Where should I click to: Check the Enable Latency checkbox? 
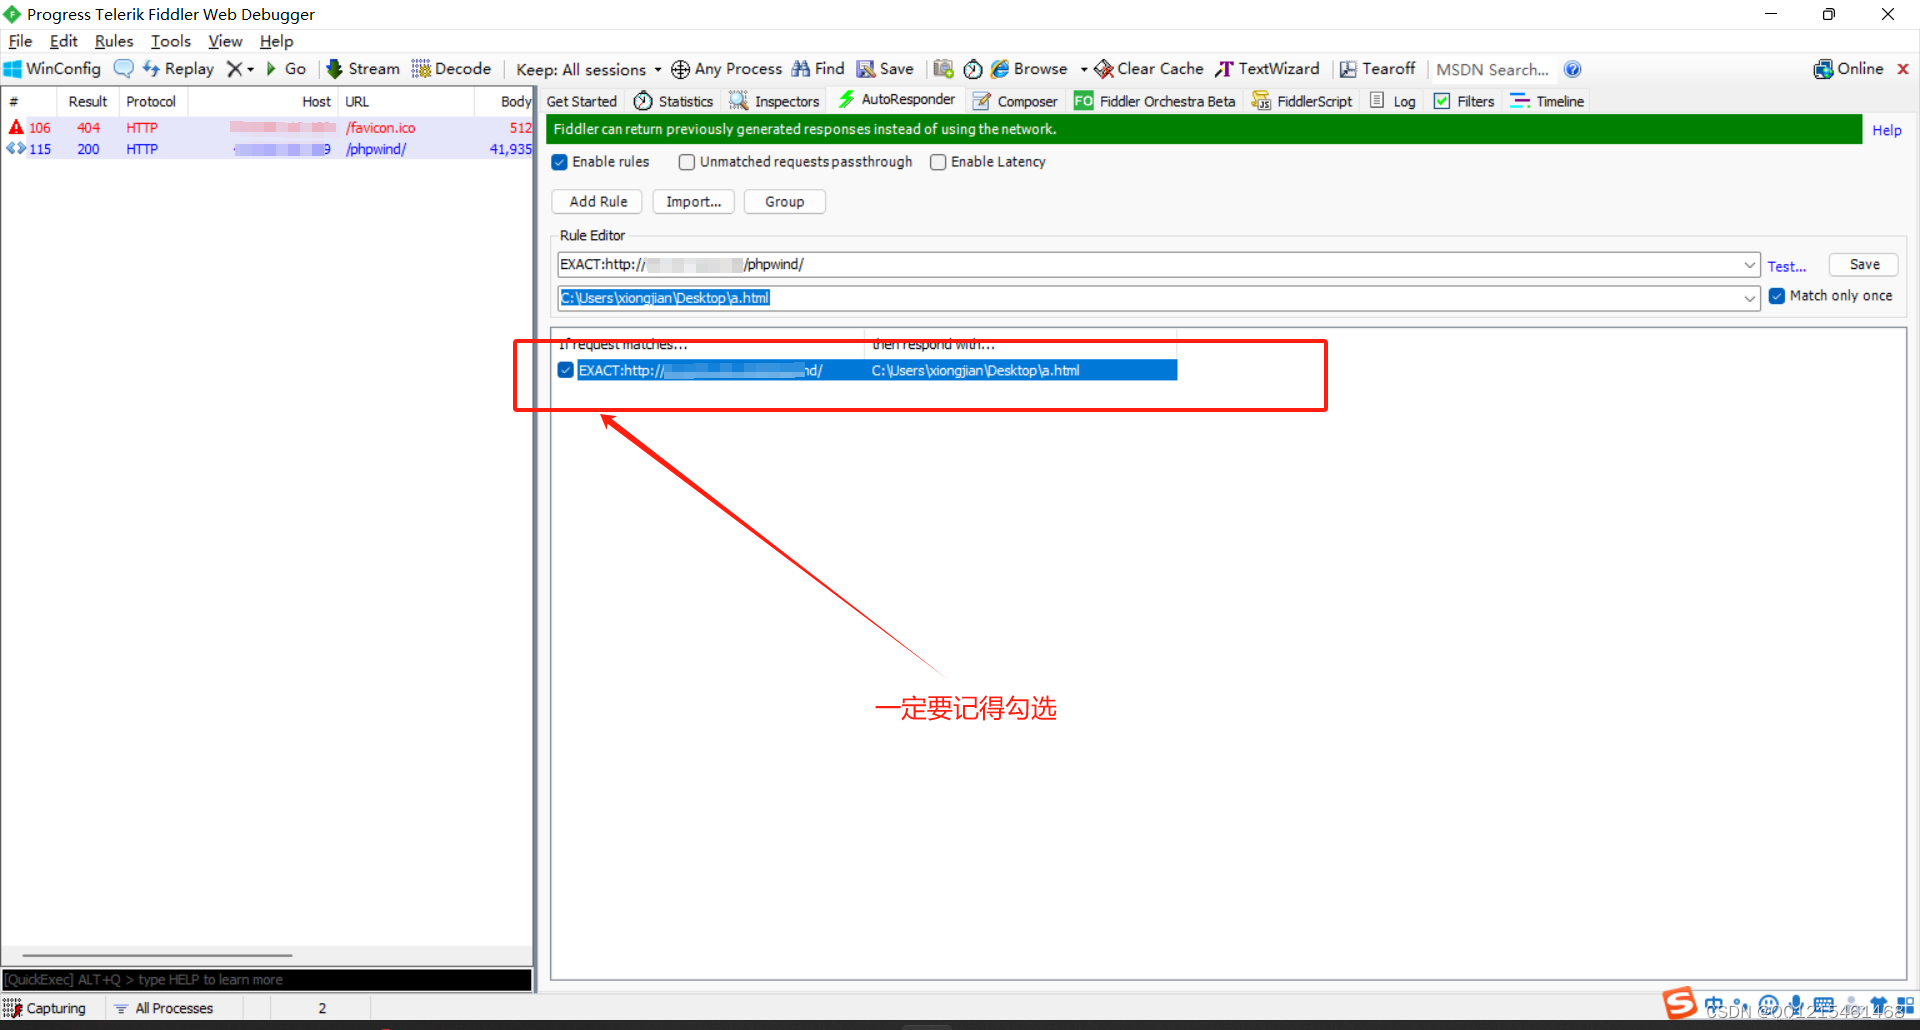(x=938, y=162)
